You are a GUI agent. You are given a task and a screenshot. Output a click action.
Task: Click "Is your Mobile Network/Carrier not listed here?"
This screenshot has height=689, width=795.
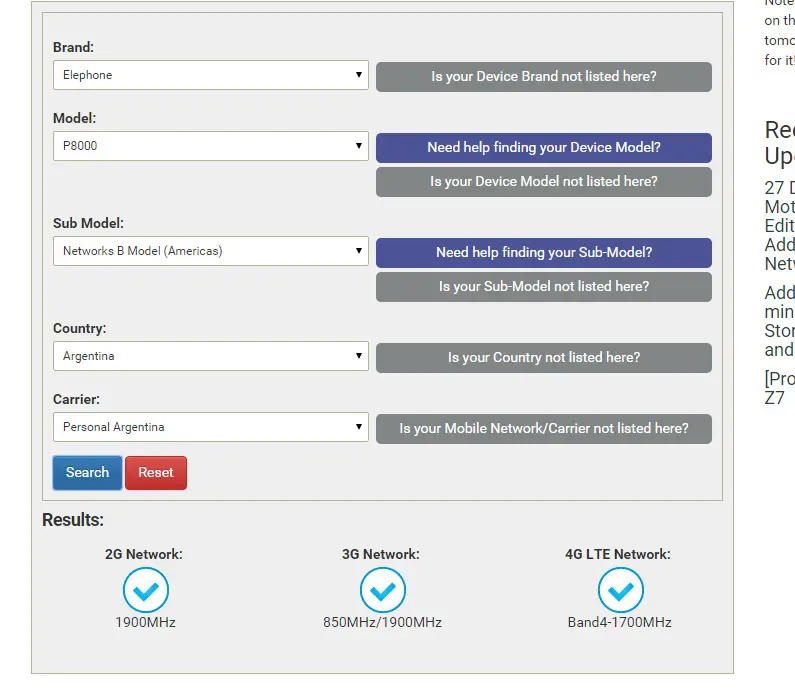[x=543, y=429]
